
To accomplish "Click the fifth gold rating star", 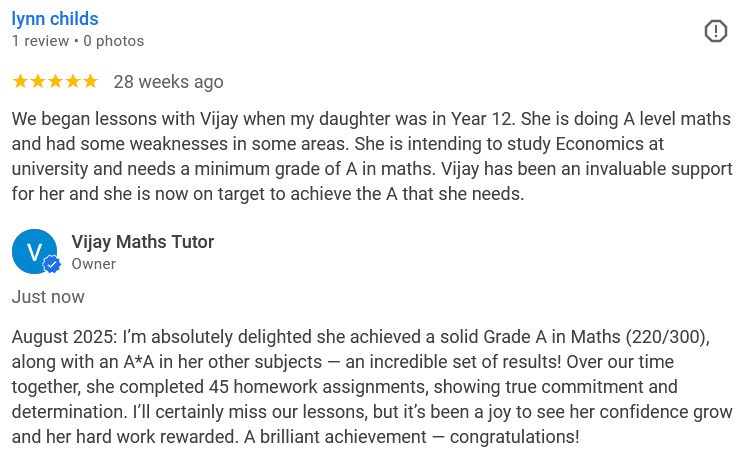I will pyautogui.click(x=90, y=81).
